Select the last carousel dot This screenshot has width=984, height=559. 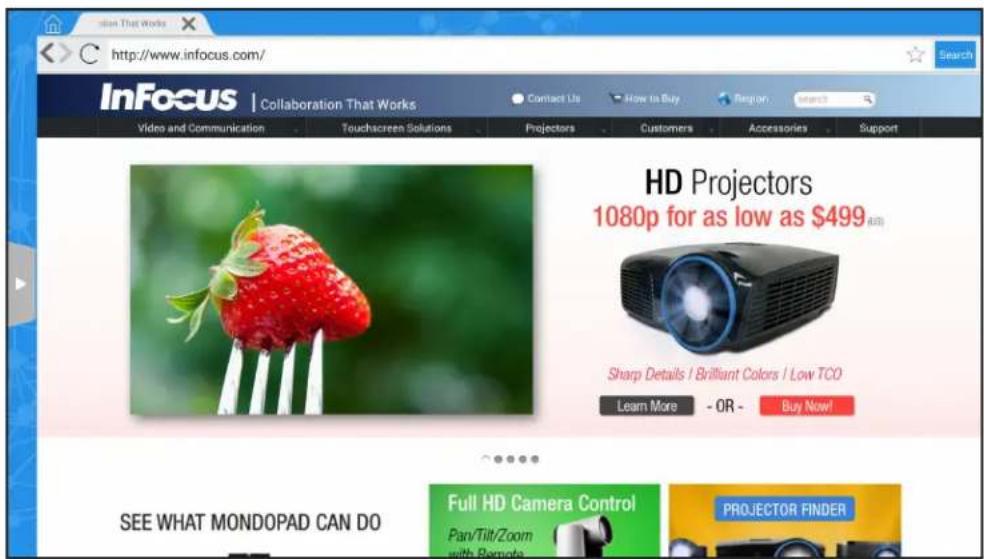[x=535, y=459]
